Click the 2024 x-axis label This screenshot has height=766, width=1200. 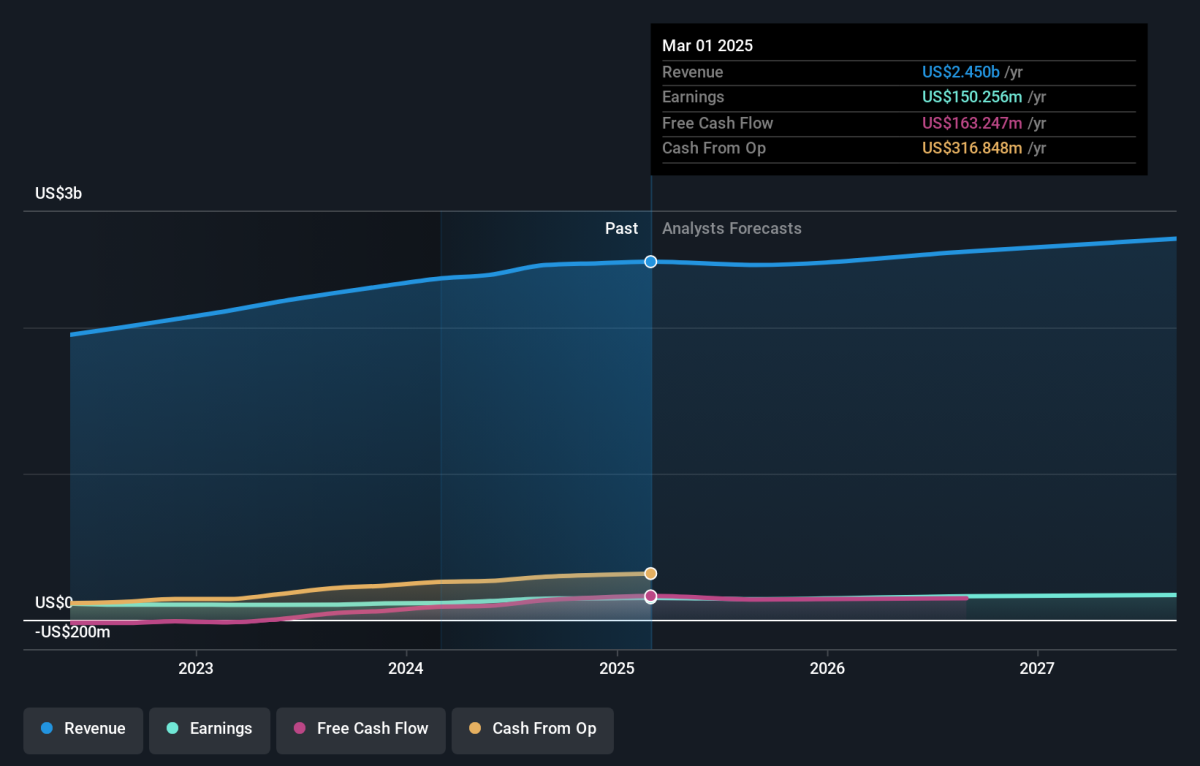[406, 668]
